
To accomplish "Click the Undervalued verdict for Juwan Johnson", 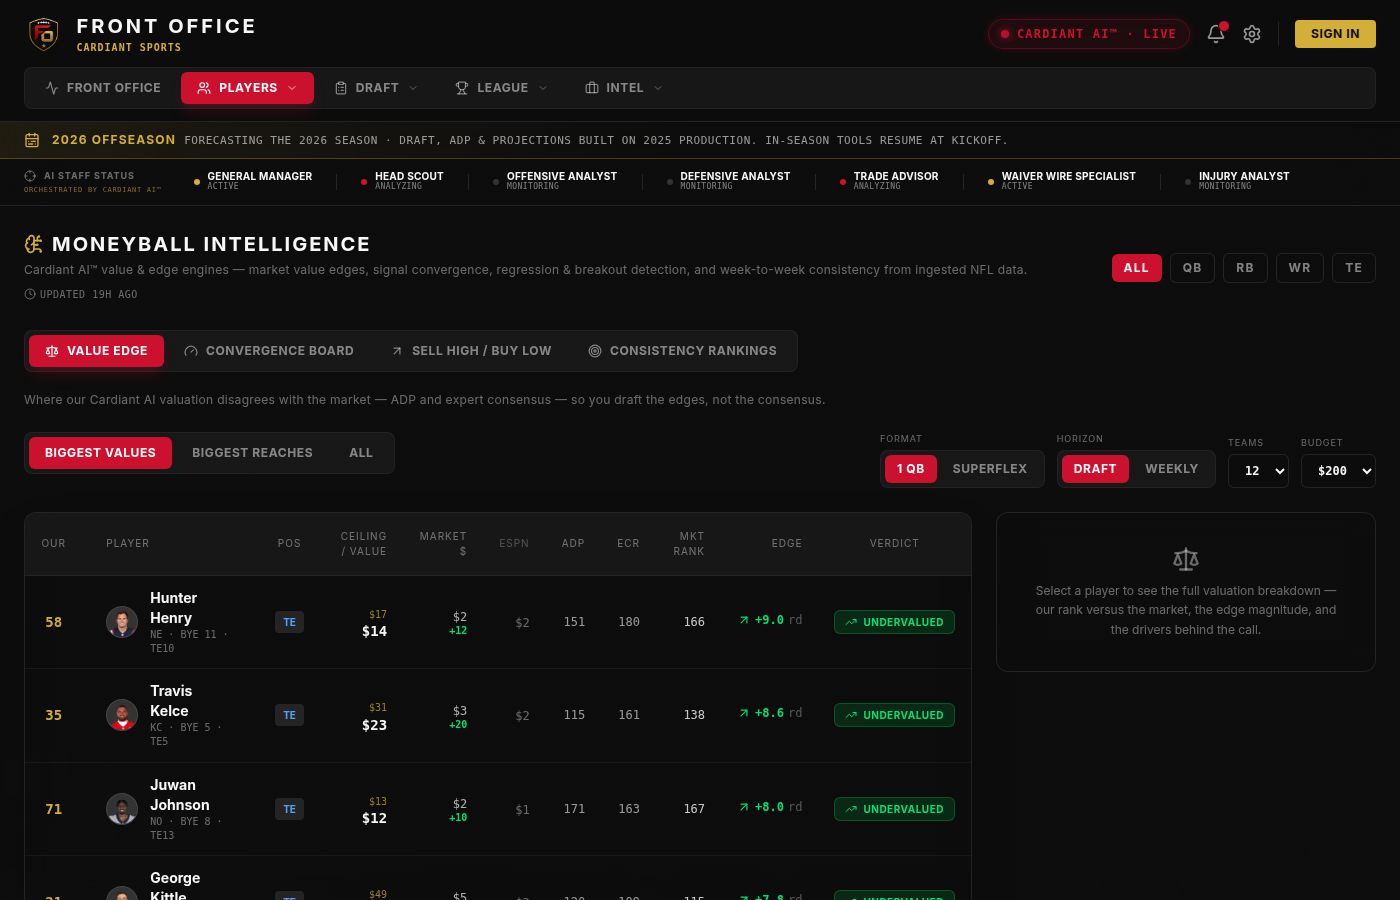I will pyautogui.click(x=894, y=809).
